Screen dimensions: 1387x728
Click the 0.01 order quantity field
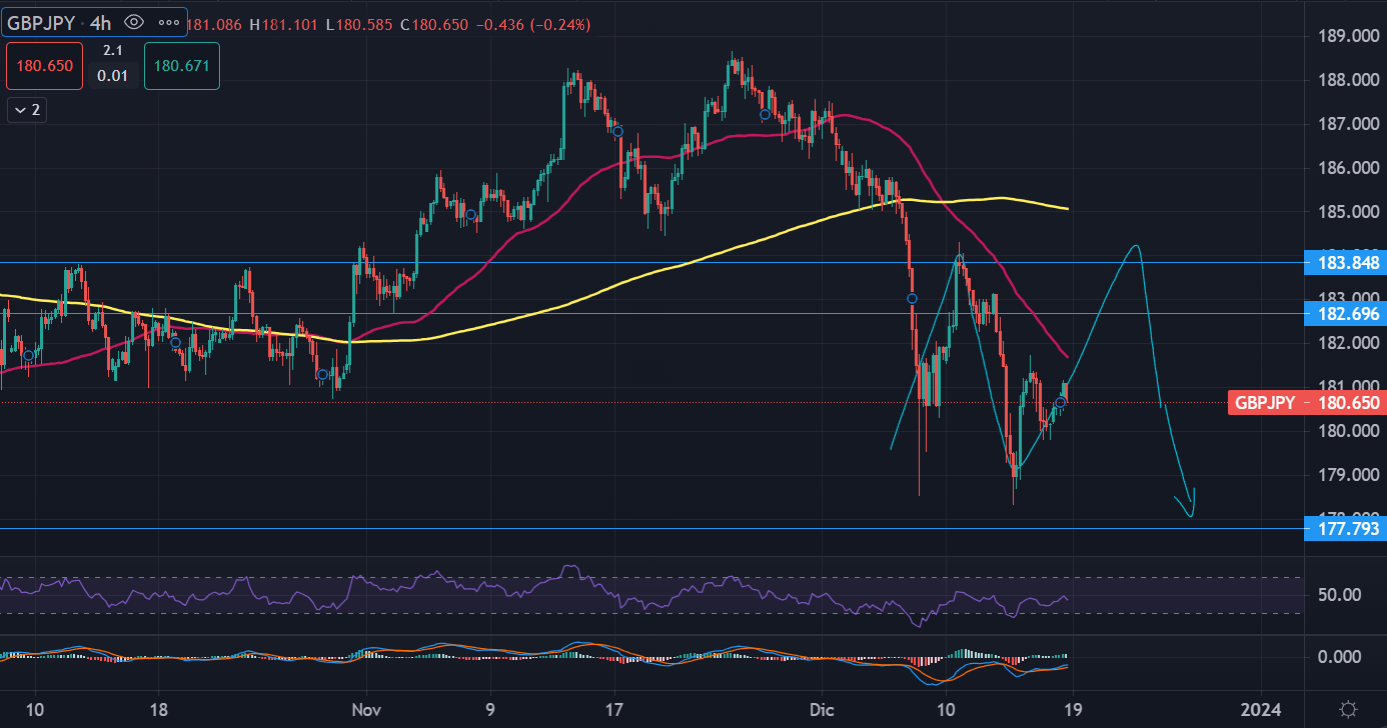[112, 75]
